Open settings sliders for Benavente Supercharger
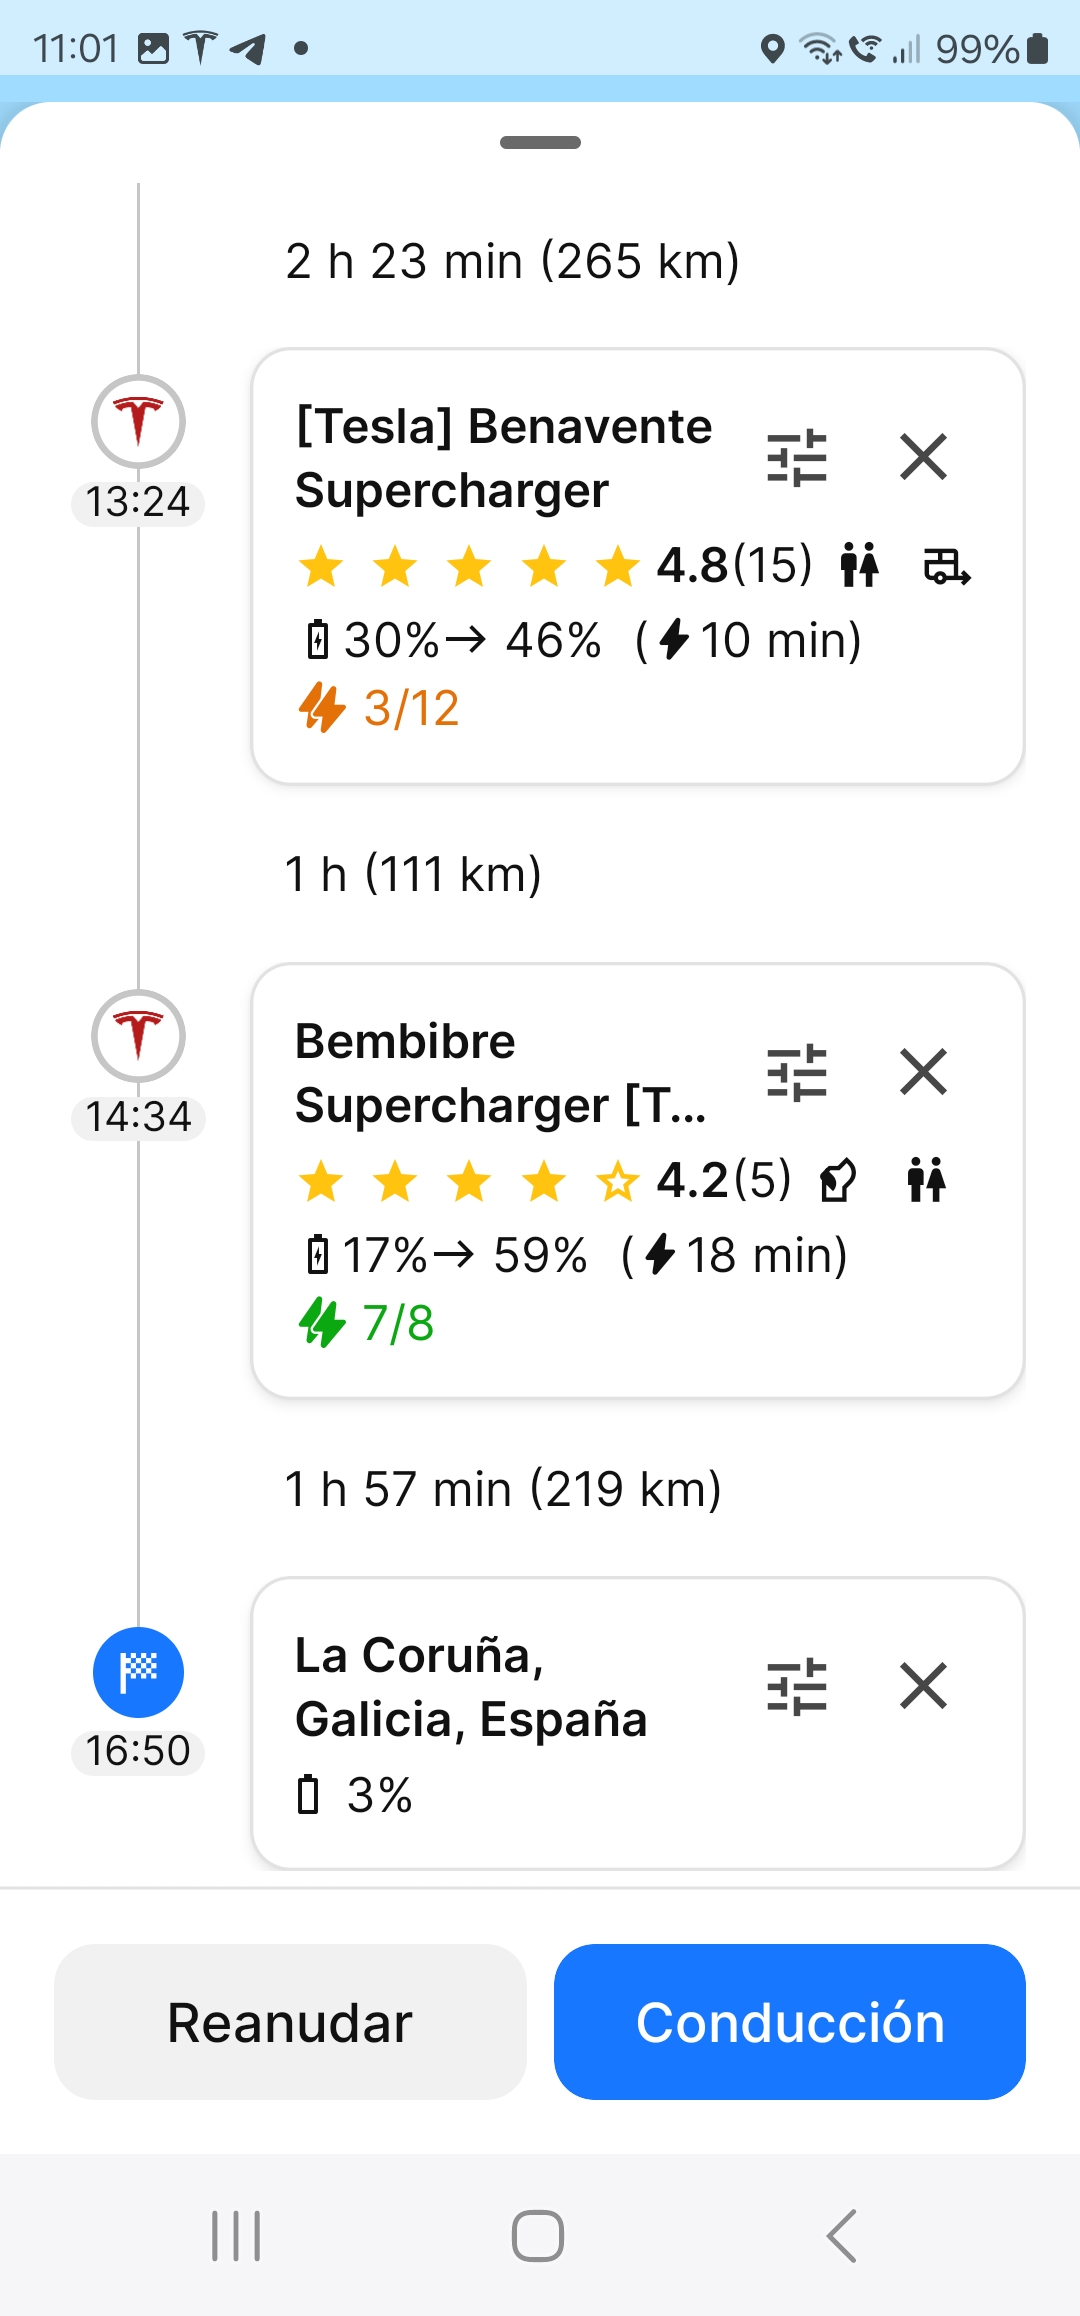Screen dimensions: 1080x2316 tap(797, 458)
